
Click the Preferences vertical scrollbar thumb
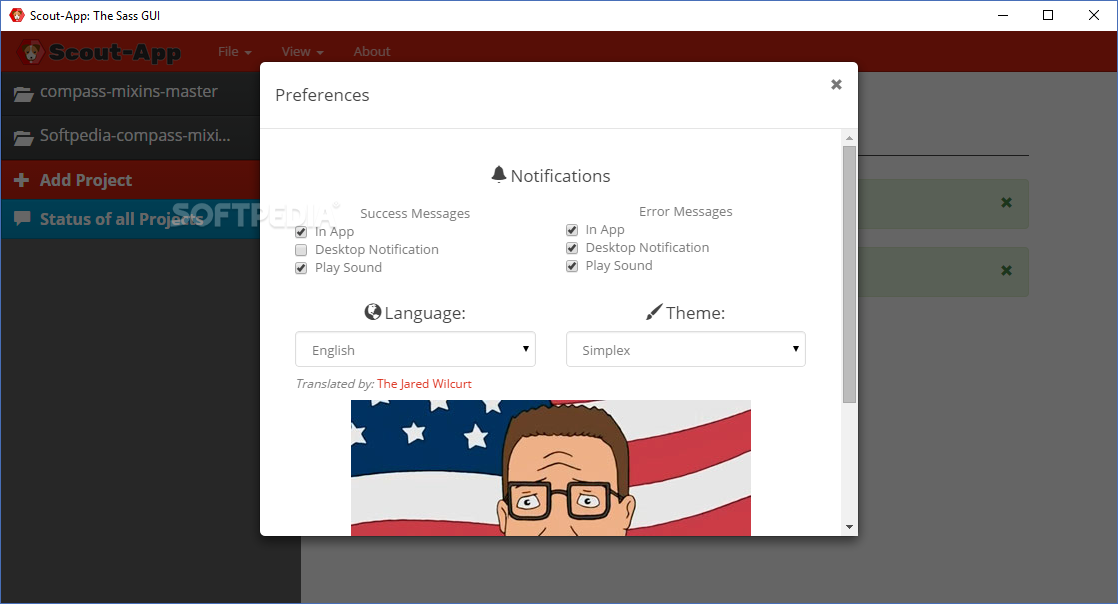click(849, 275)
